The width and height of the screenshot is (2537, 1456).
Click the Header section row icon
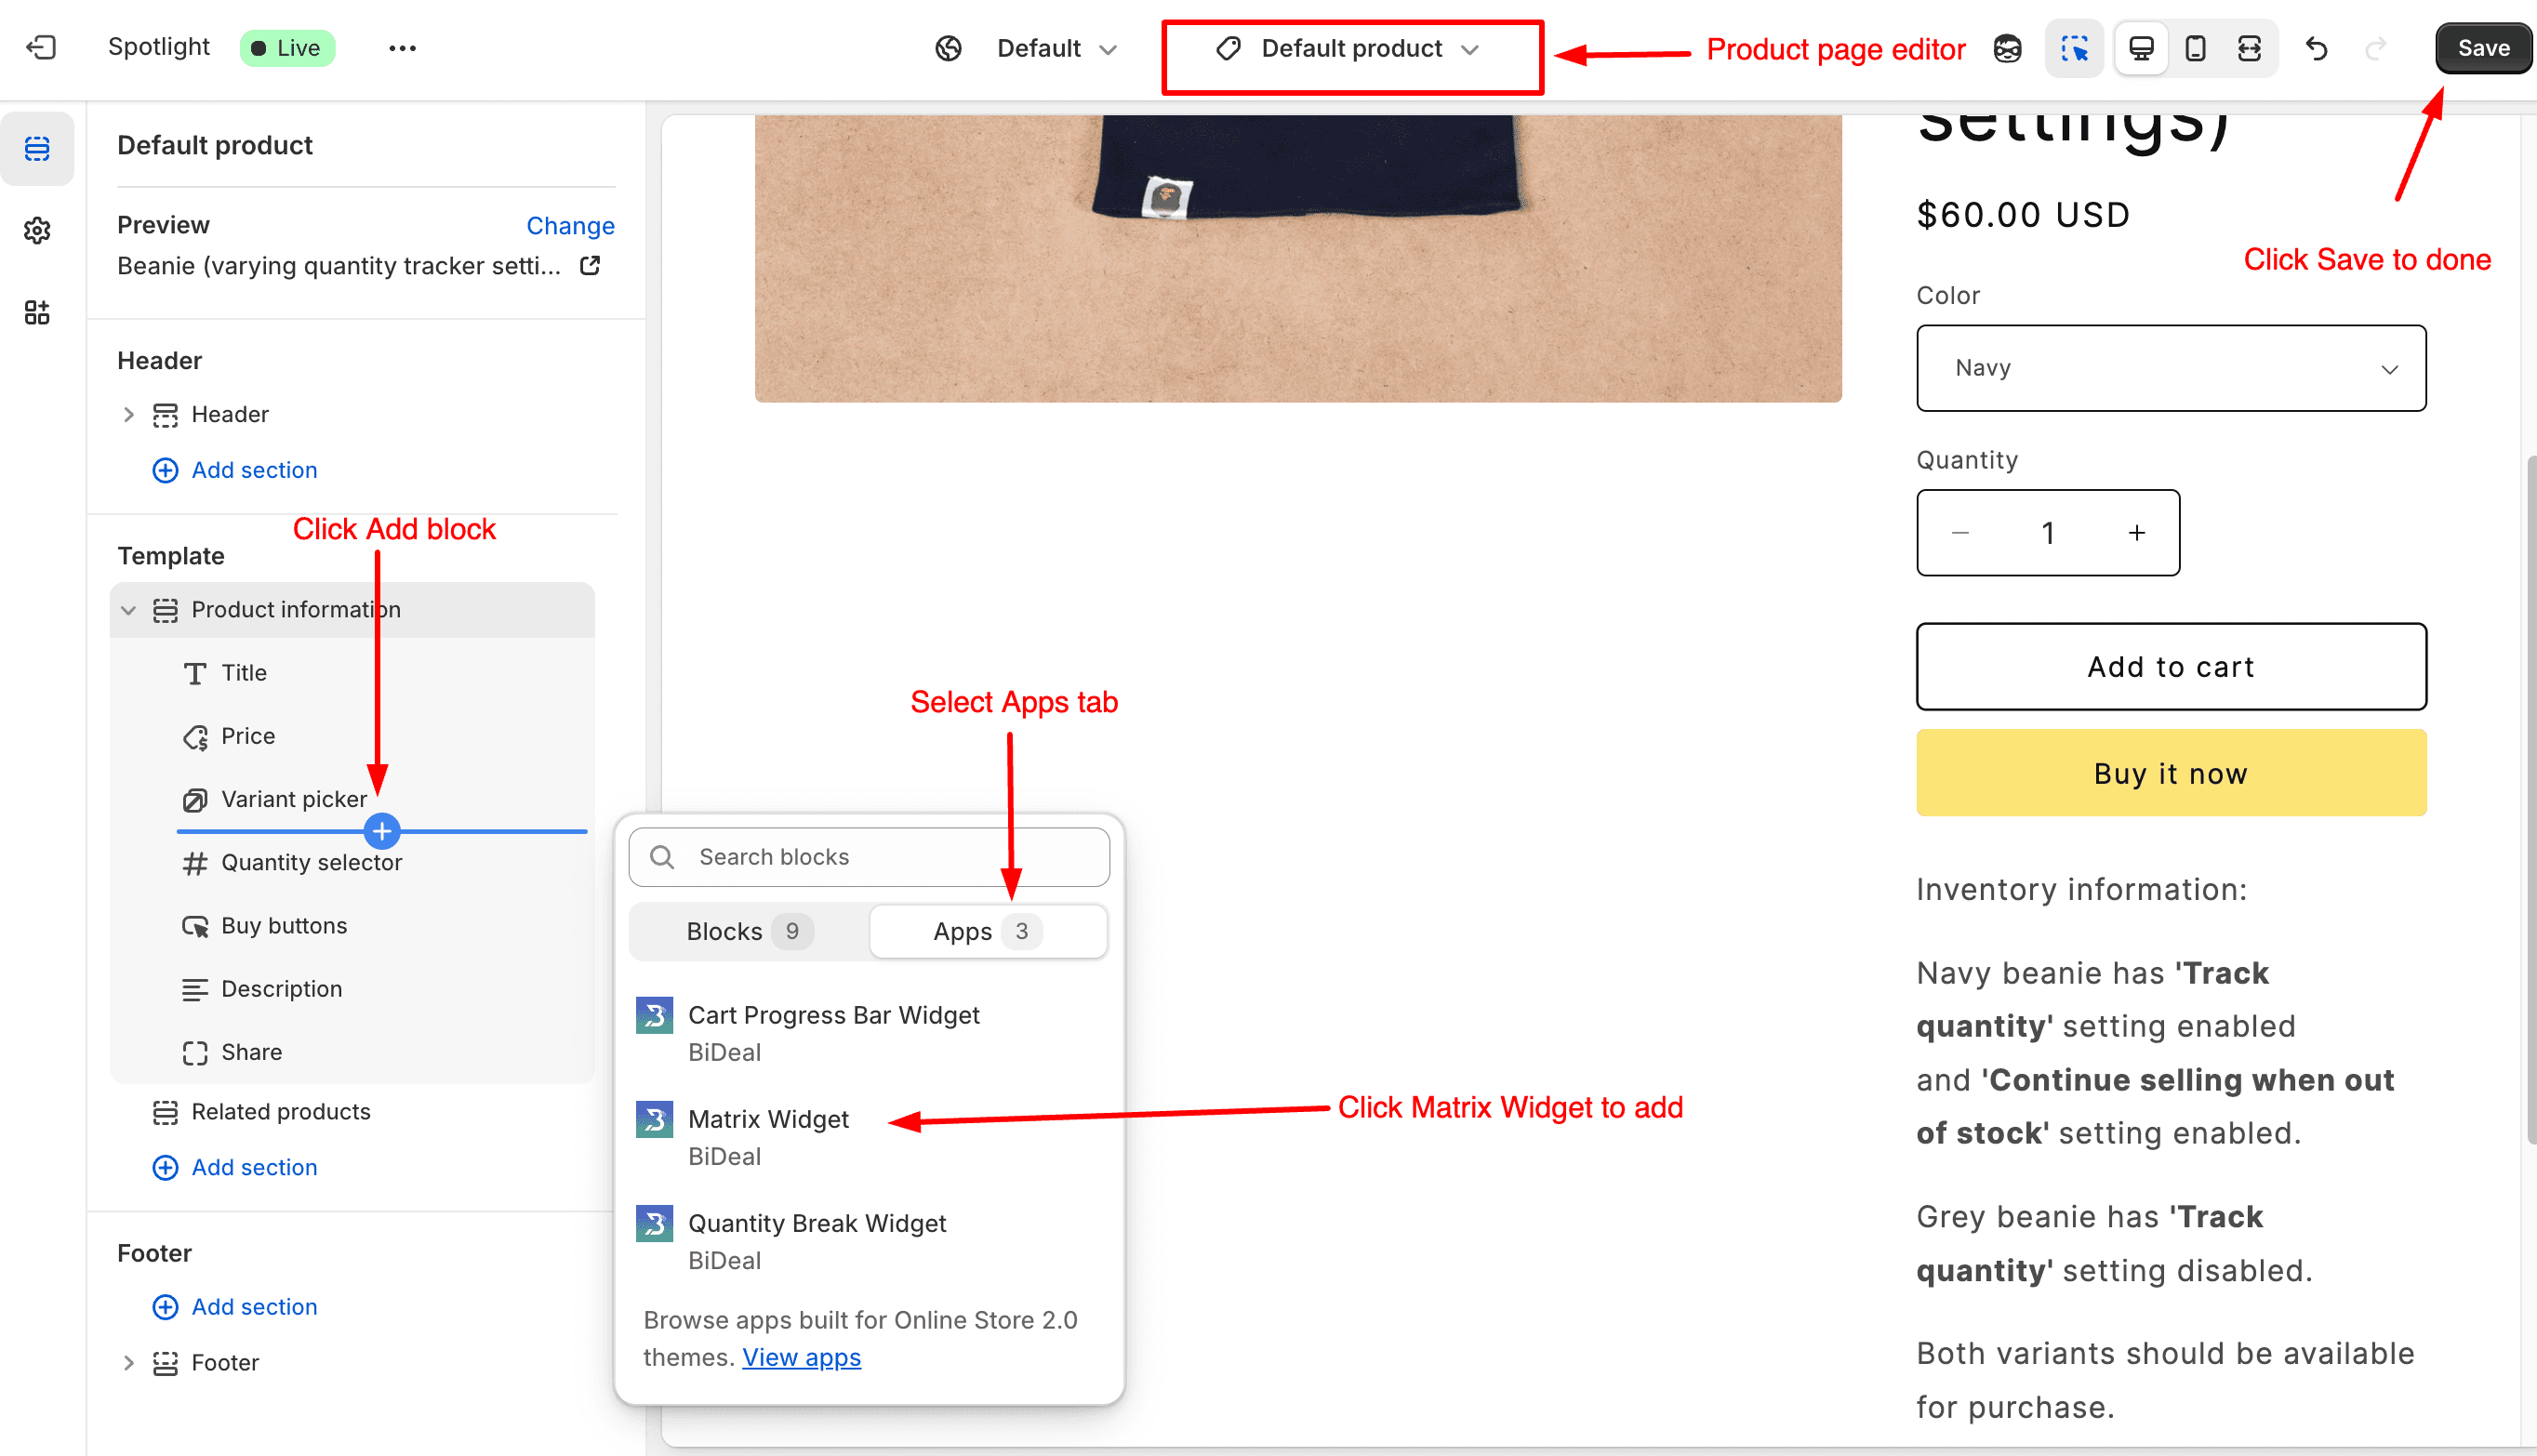pos(165,414)
